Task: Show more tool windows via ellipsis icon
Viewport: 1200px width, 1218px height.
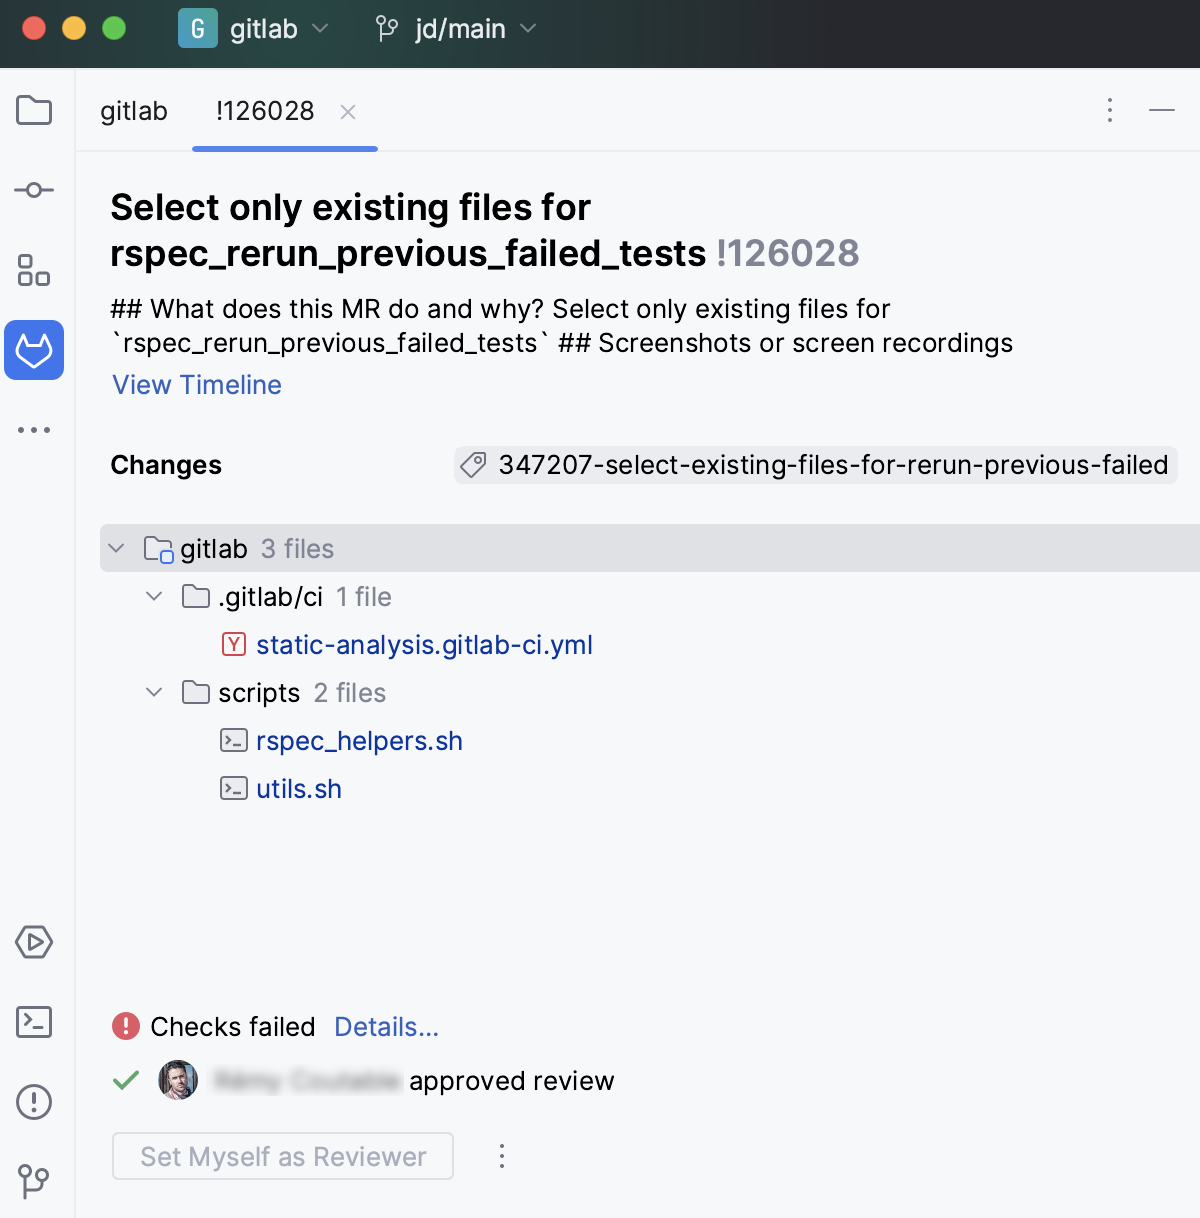Action: point(34,429)
